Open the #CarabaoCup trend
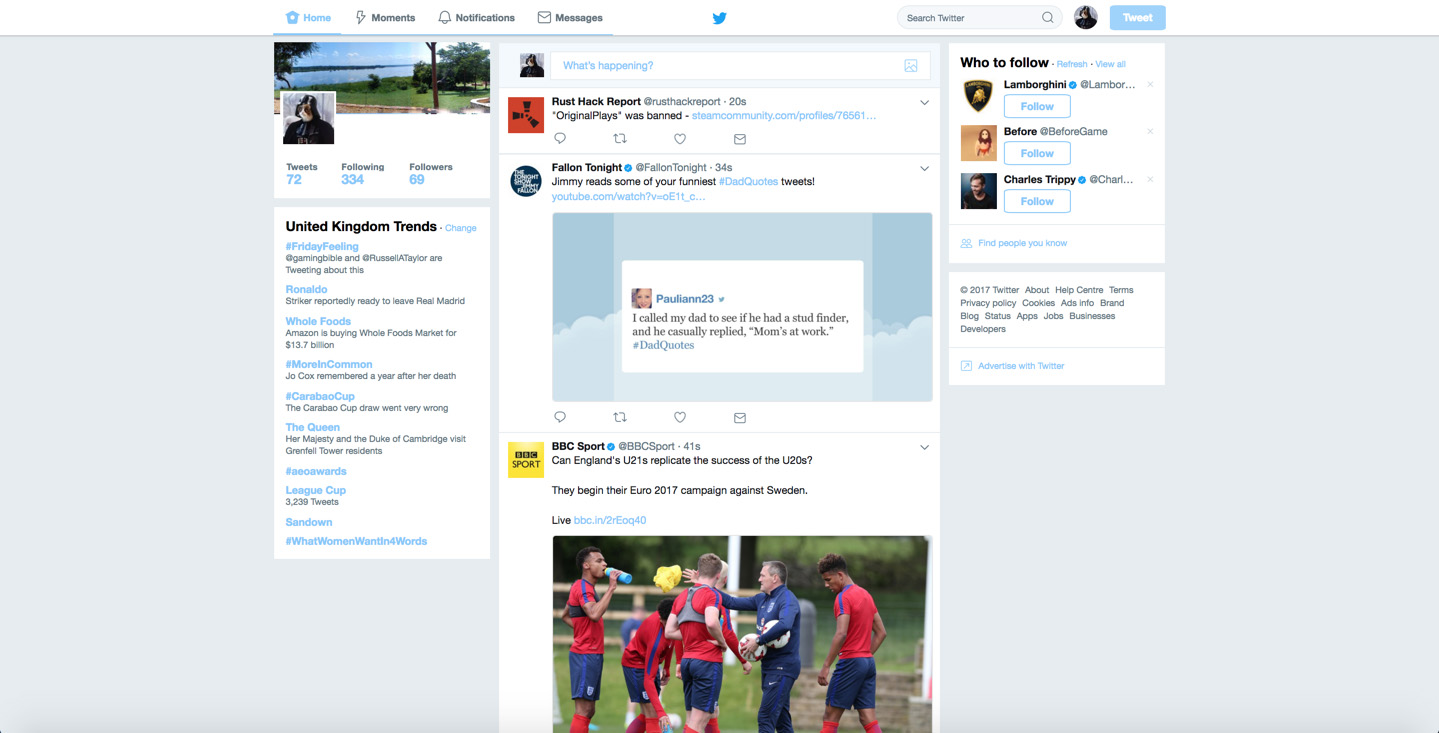Image resolution: width=1439 pixels, height=733 pixels. coord(320,396)
